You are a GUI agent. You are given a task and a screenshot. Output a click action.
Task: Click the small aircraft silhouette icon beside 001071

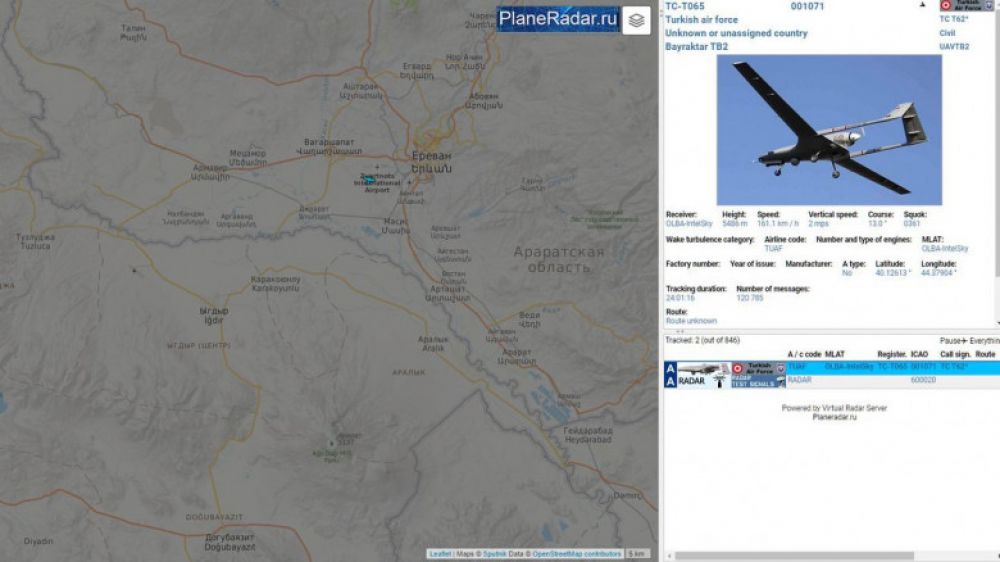point(922,5)
